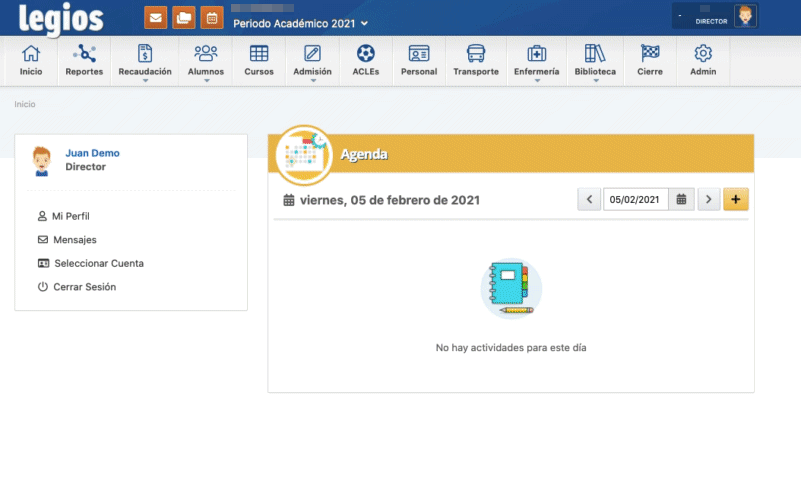Open Mi Perfil link

[71, 216]
